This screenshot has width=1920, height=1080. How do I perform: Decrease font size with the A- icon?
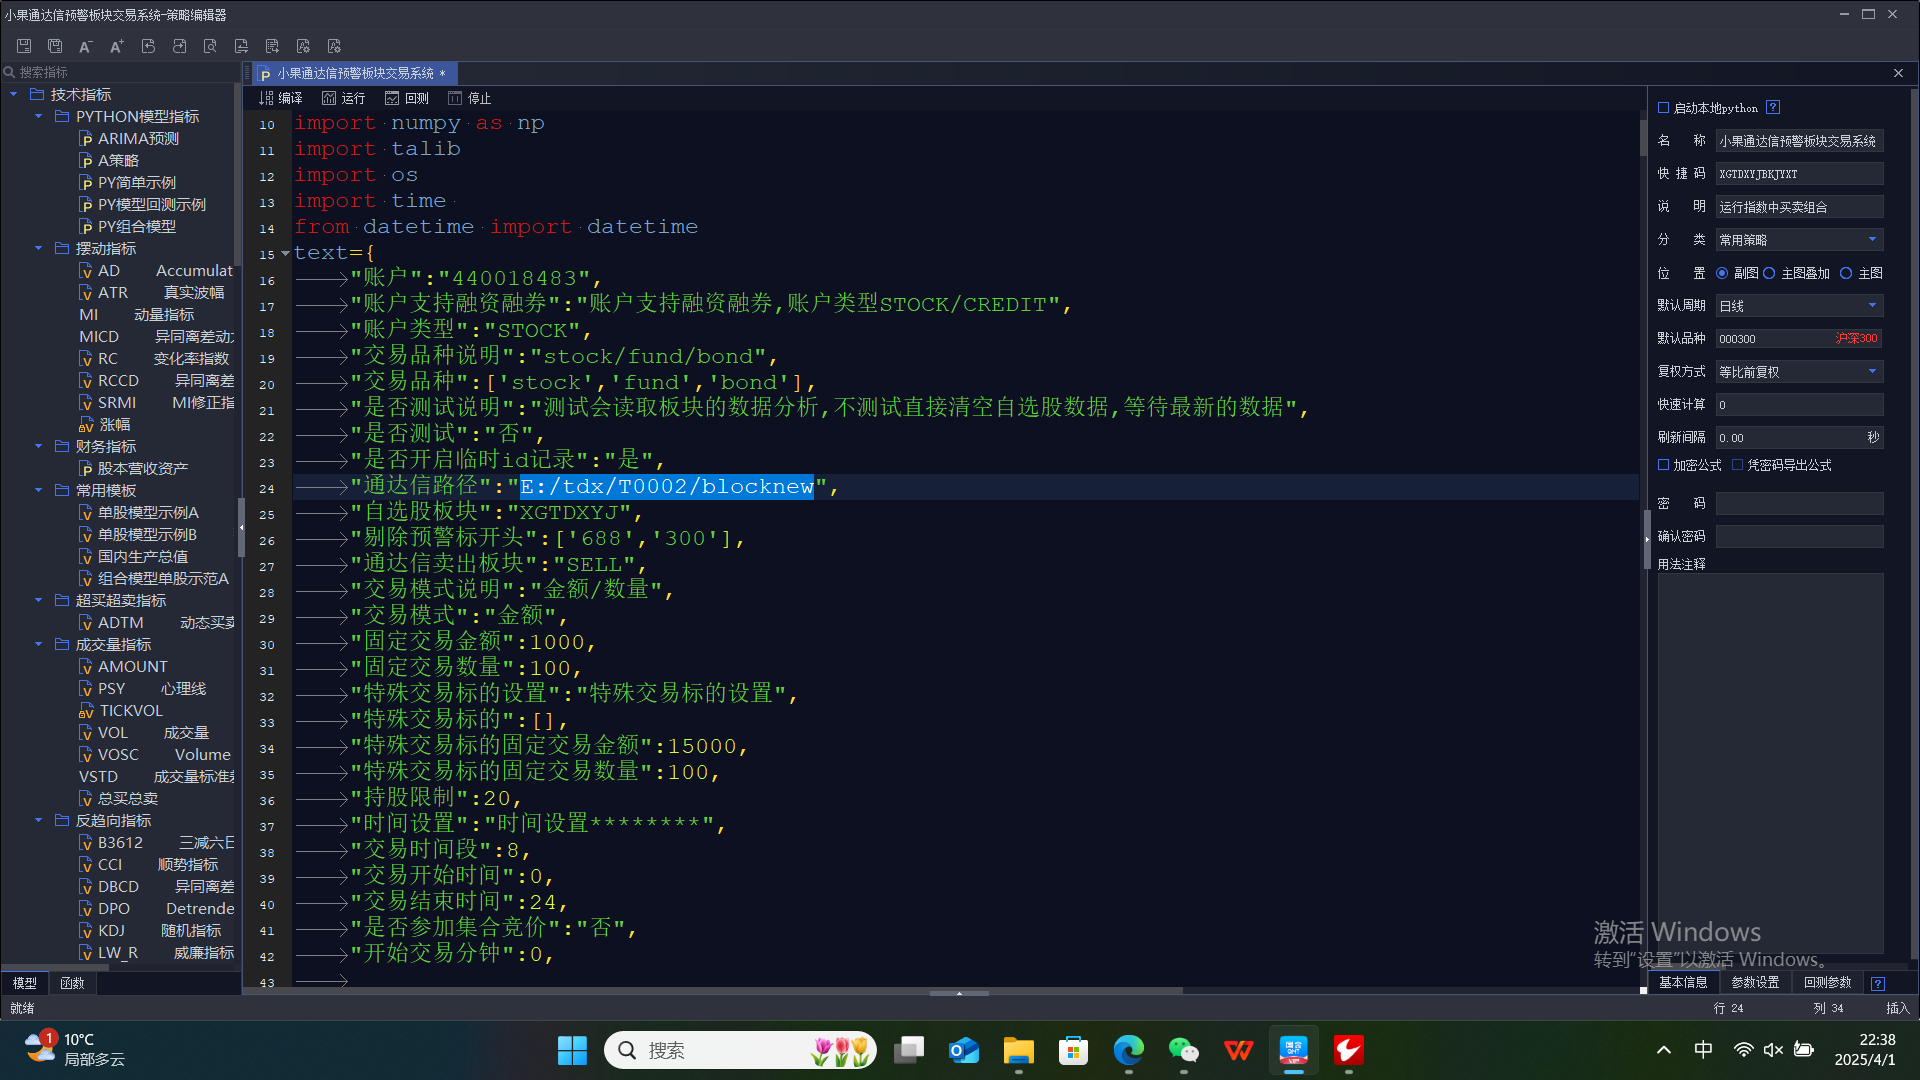coord(85,46)
